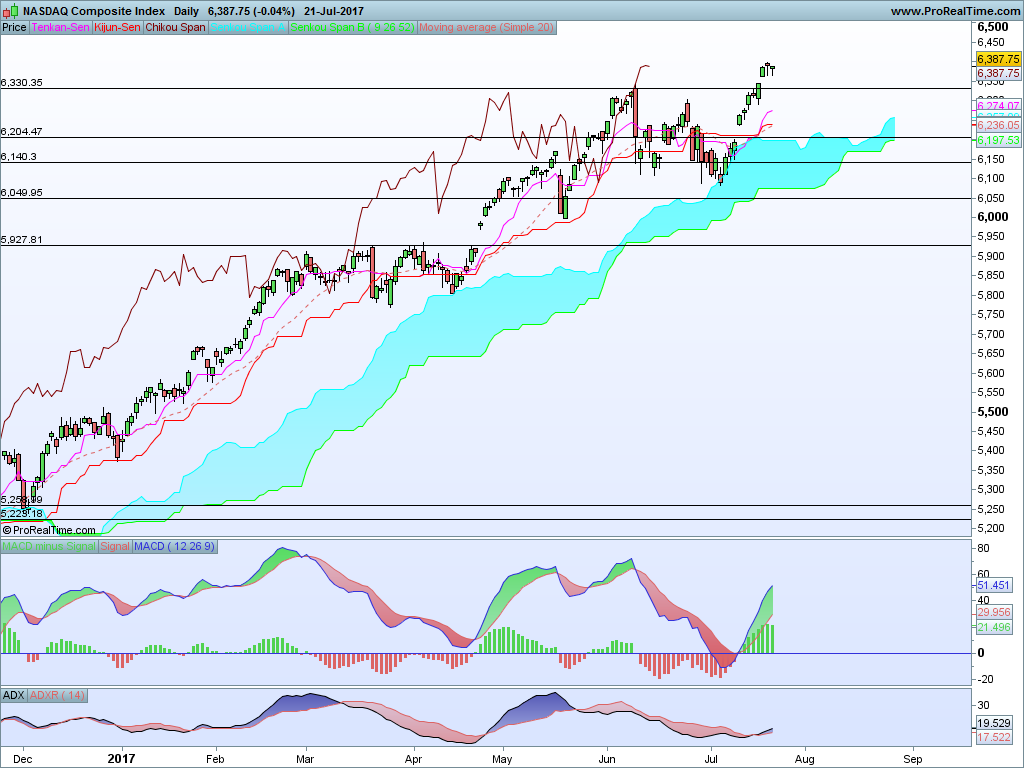Toggle the Tenkan-Sen indicator line

pyautogui.click(x=60, y=27)
